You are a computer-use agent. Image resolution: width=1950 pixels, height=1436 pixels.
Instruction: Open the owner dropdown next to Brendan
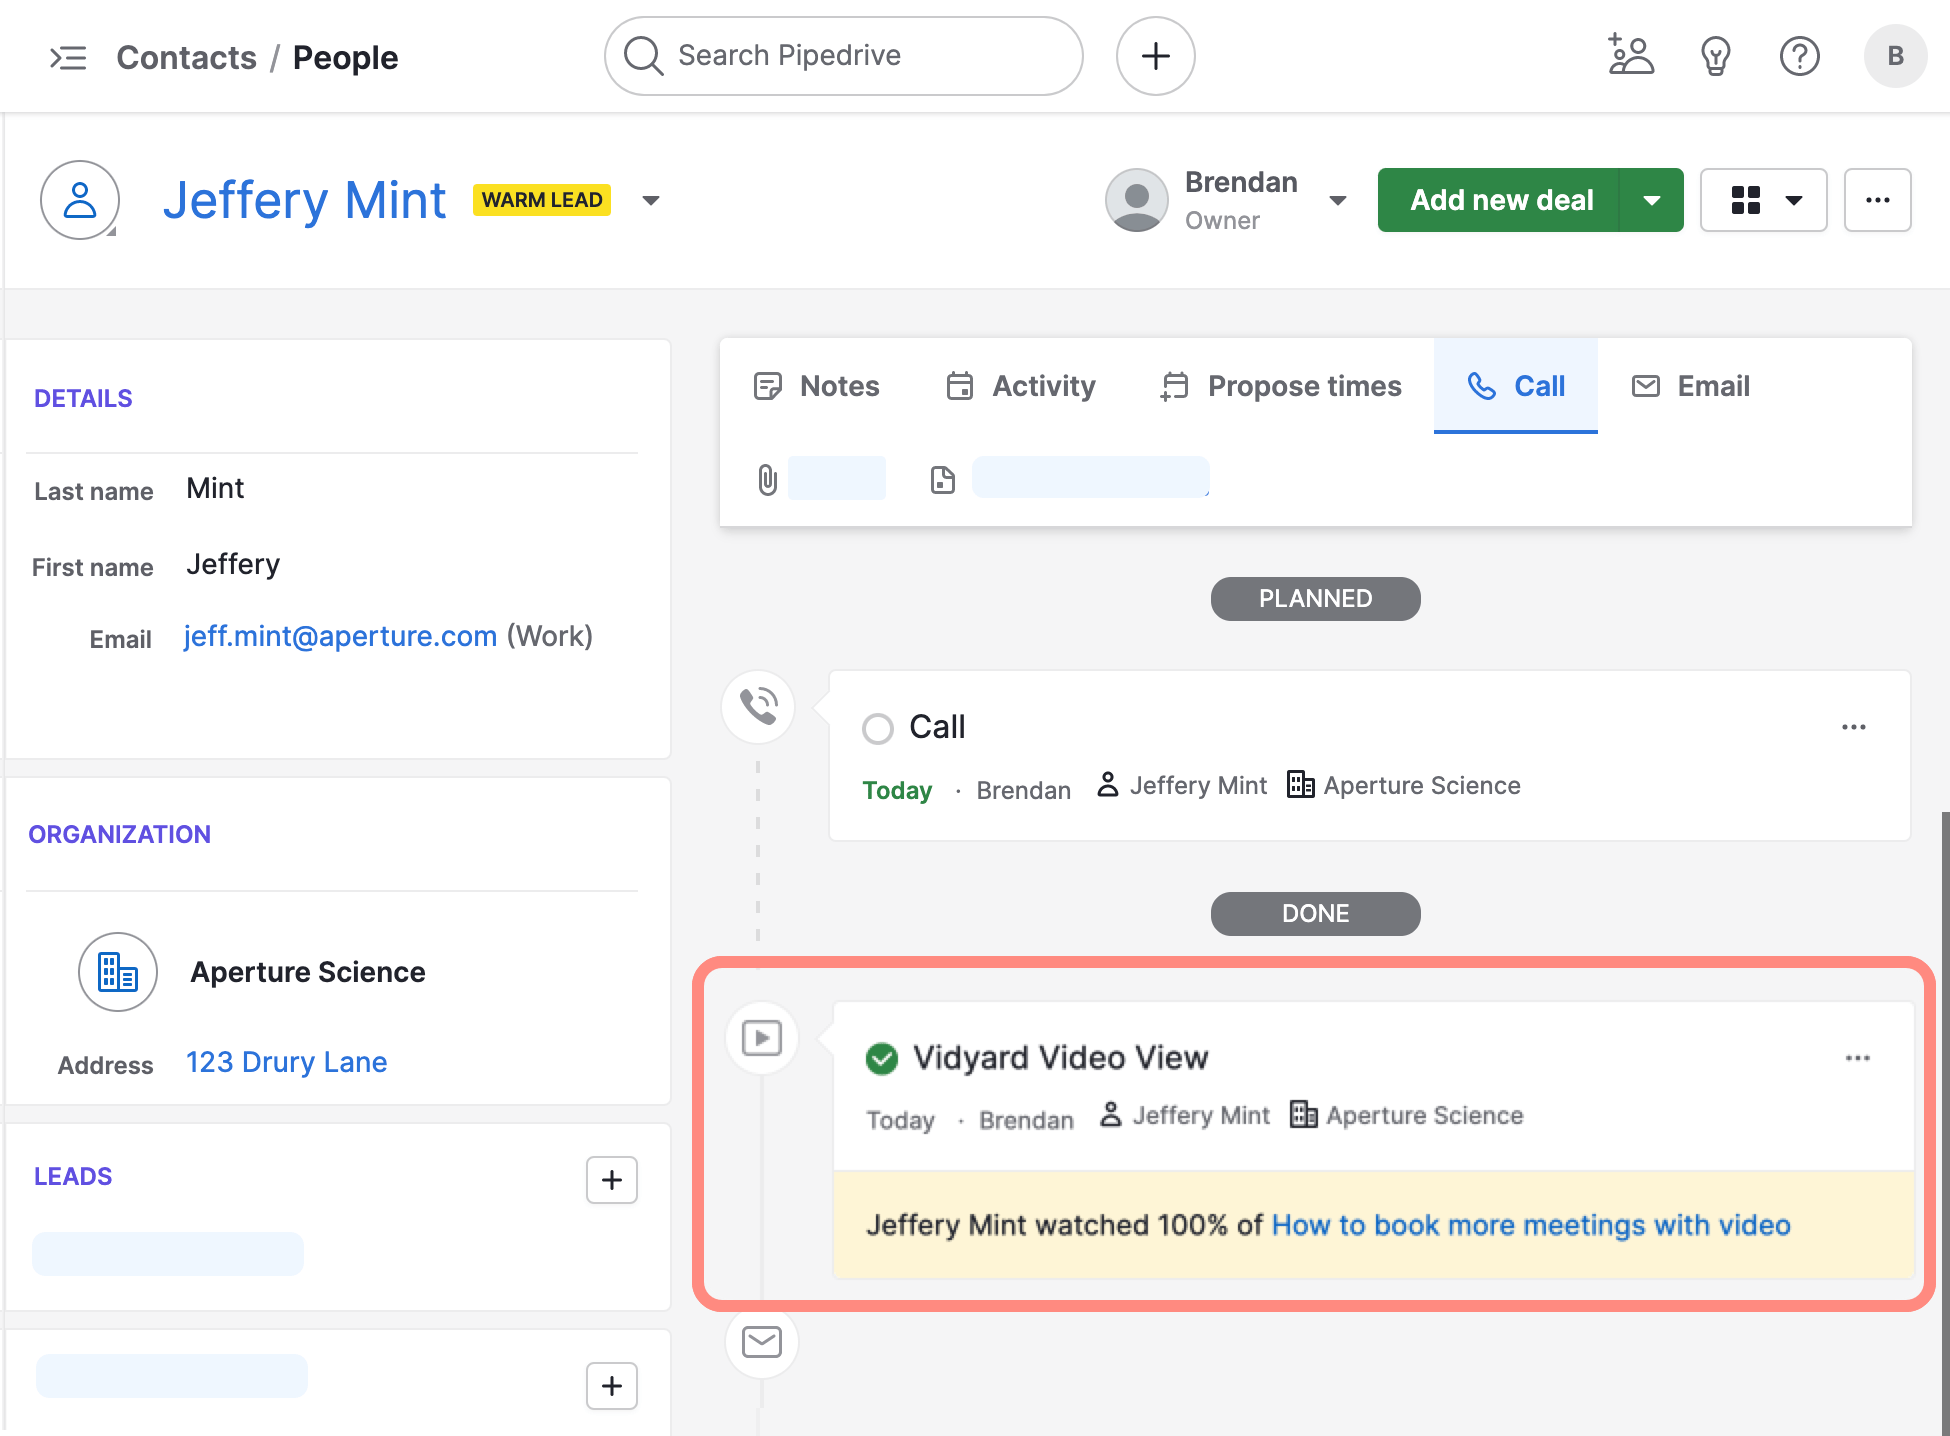click(1338, 200)
